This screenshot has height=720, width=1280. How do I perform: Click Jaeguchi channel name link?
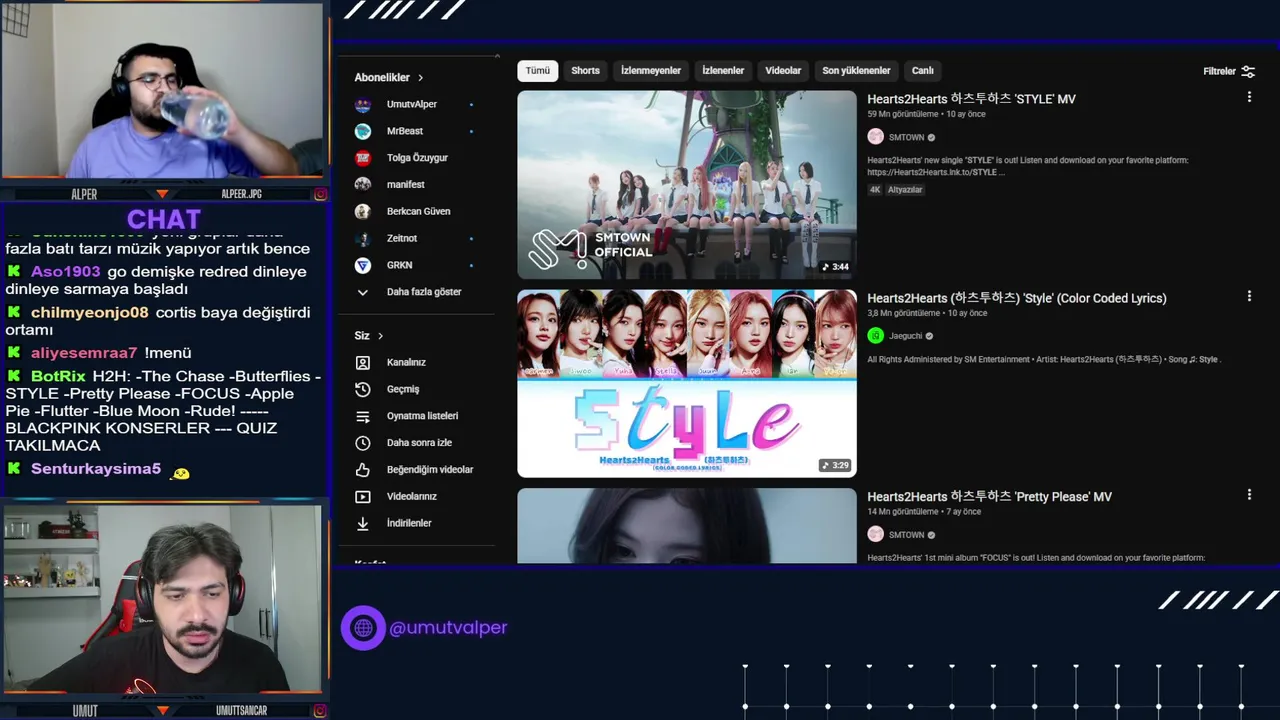click(905, 336)
